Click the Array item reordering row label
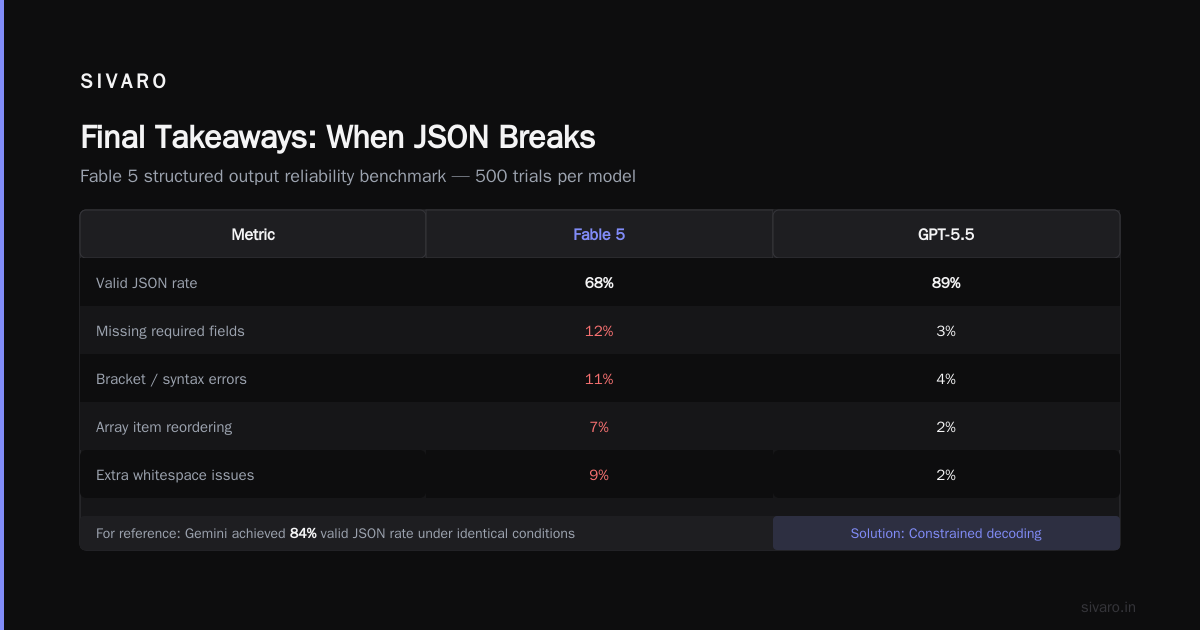The width and height of the screenshot is (1200, 630). tap(164, 427)
